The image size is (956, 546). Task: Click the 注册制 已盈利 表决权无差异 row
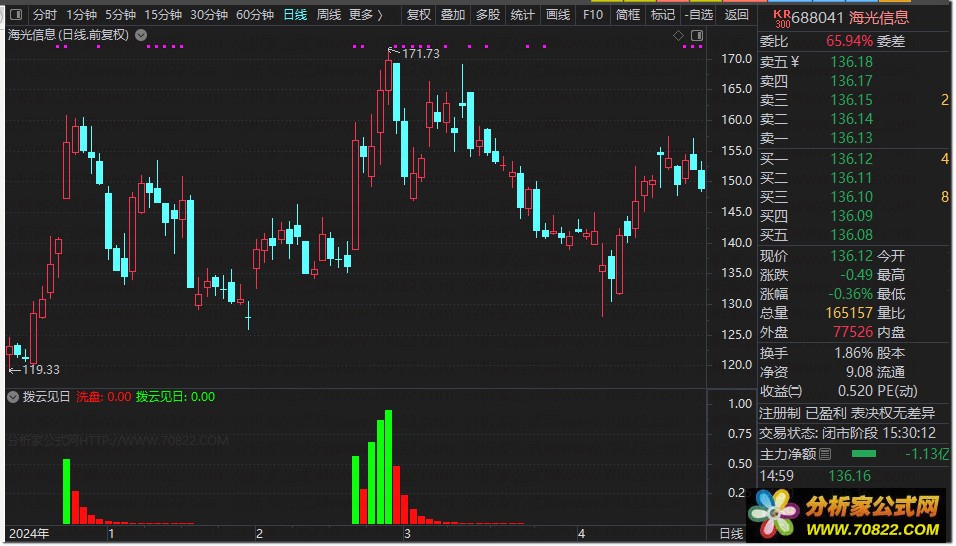pos(847,413)
